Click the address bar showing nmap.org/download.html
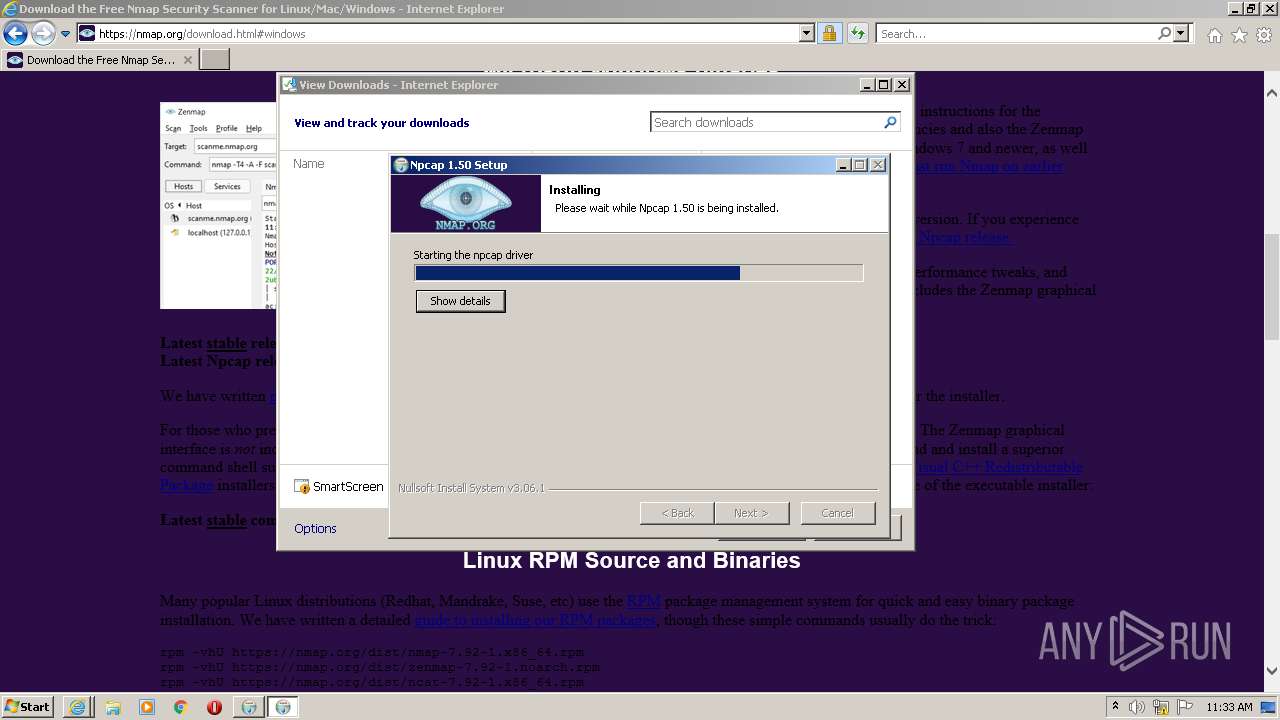Image resolution: width=1280 pixels, height=720 pixels. click(446, 33)
